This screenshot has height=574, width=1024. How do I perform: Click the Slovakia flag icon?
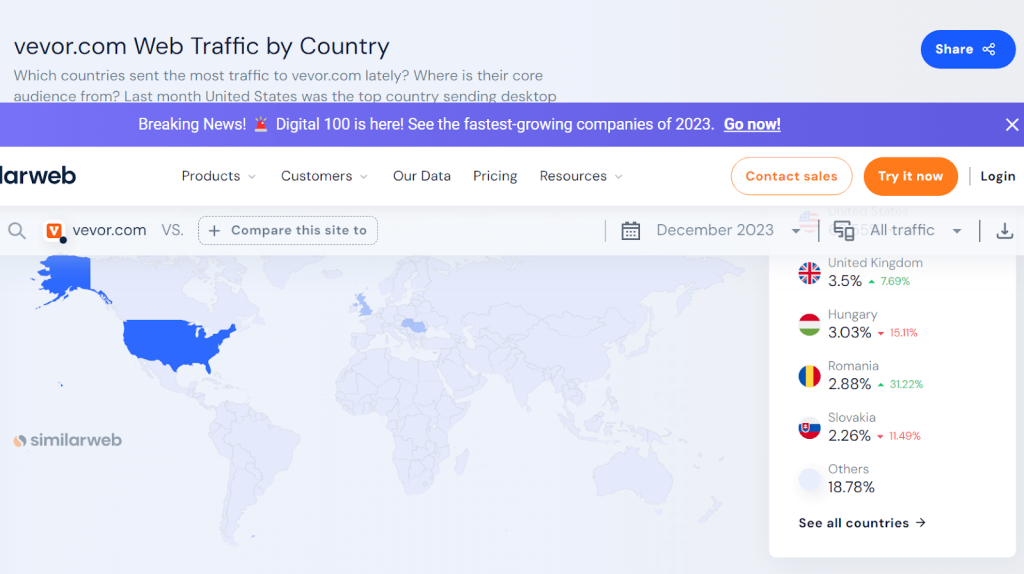pos(809,428)
